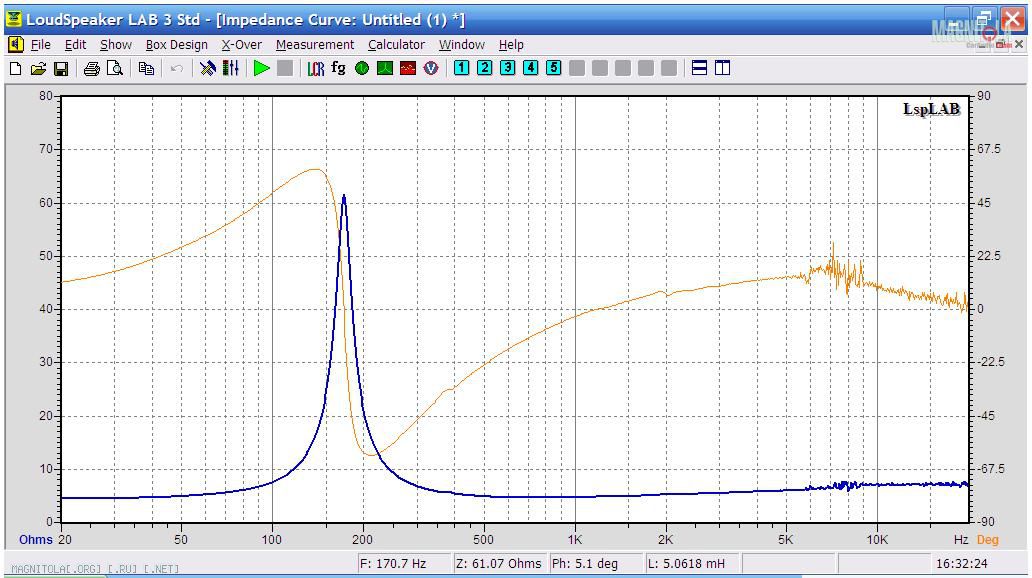Click the blue 'Ohms' axis label

point(36,540)
